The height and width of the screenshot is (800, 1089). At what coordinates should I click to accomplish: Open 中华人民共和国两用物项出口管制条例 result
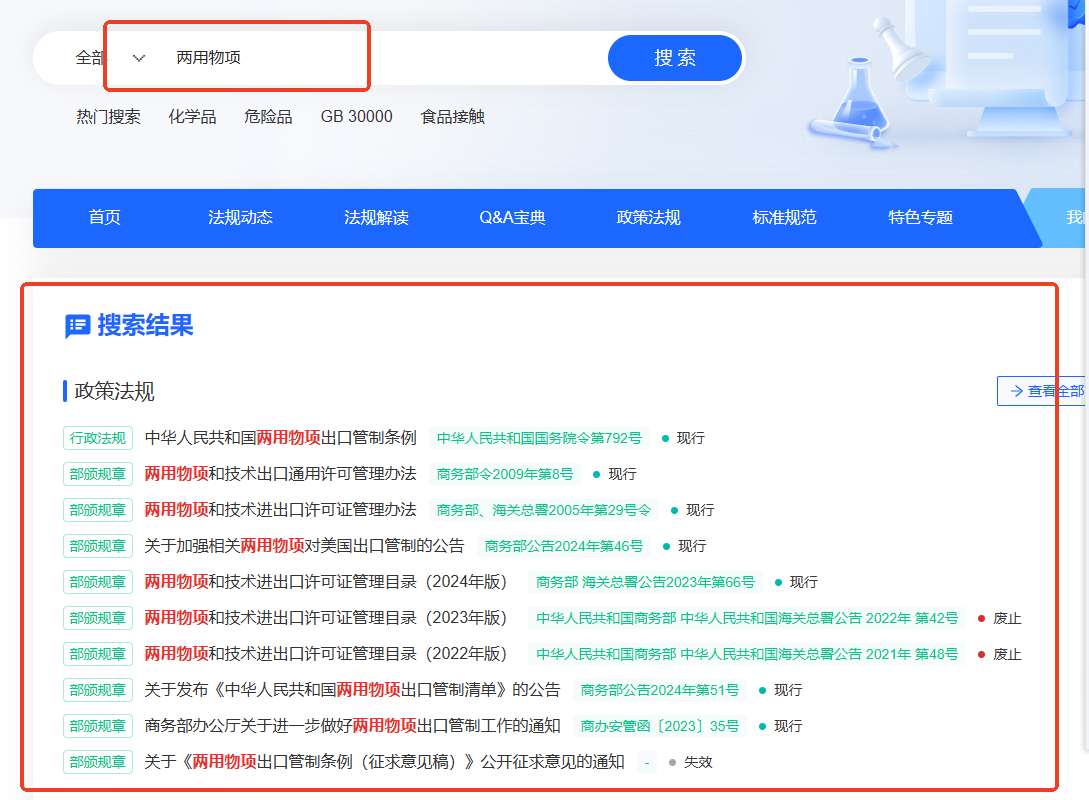pyautogui.click(x=280, y=438)
